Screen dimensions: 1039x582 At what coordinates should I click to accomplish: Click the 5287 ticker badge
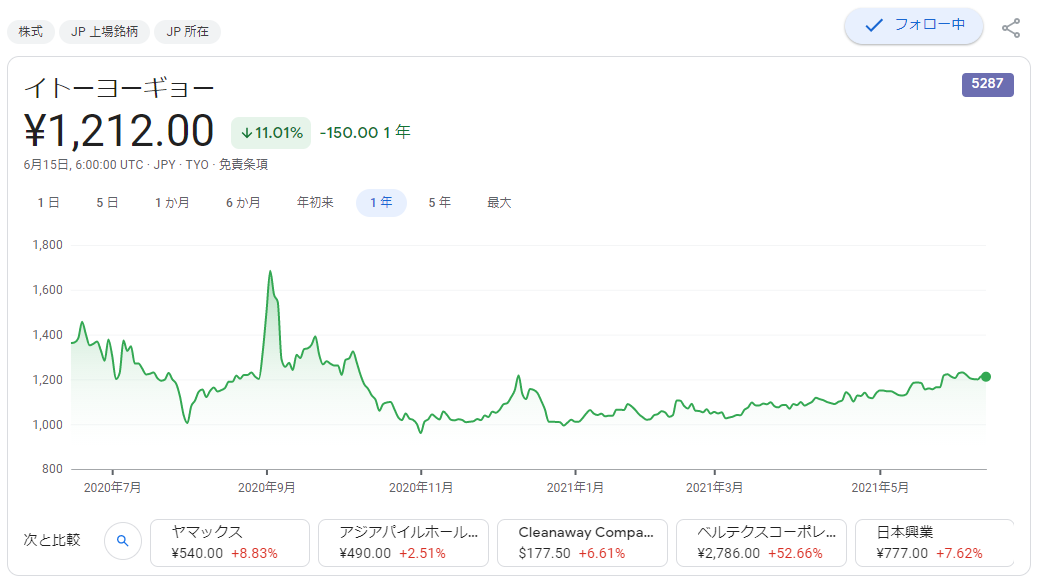coord(987,84)
